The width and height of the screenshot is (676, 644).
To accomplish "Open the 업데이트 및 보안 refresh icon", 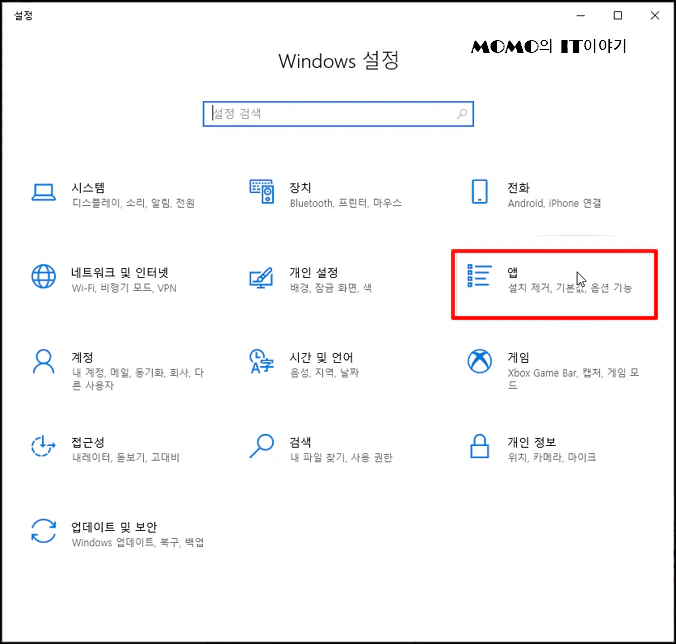I will [x=44, y=531].
